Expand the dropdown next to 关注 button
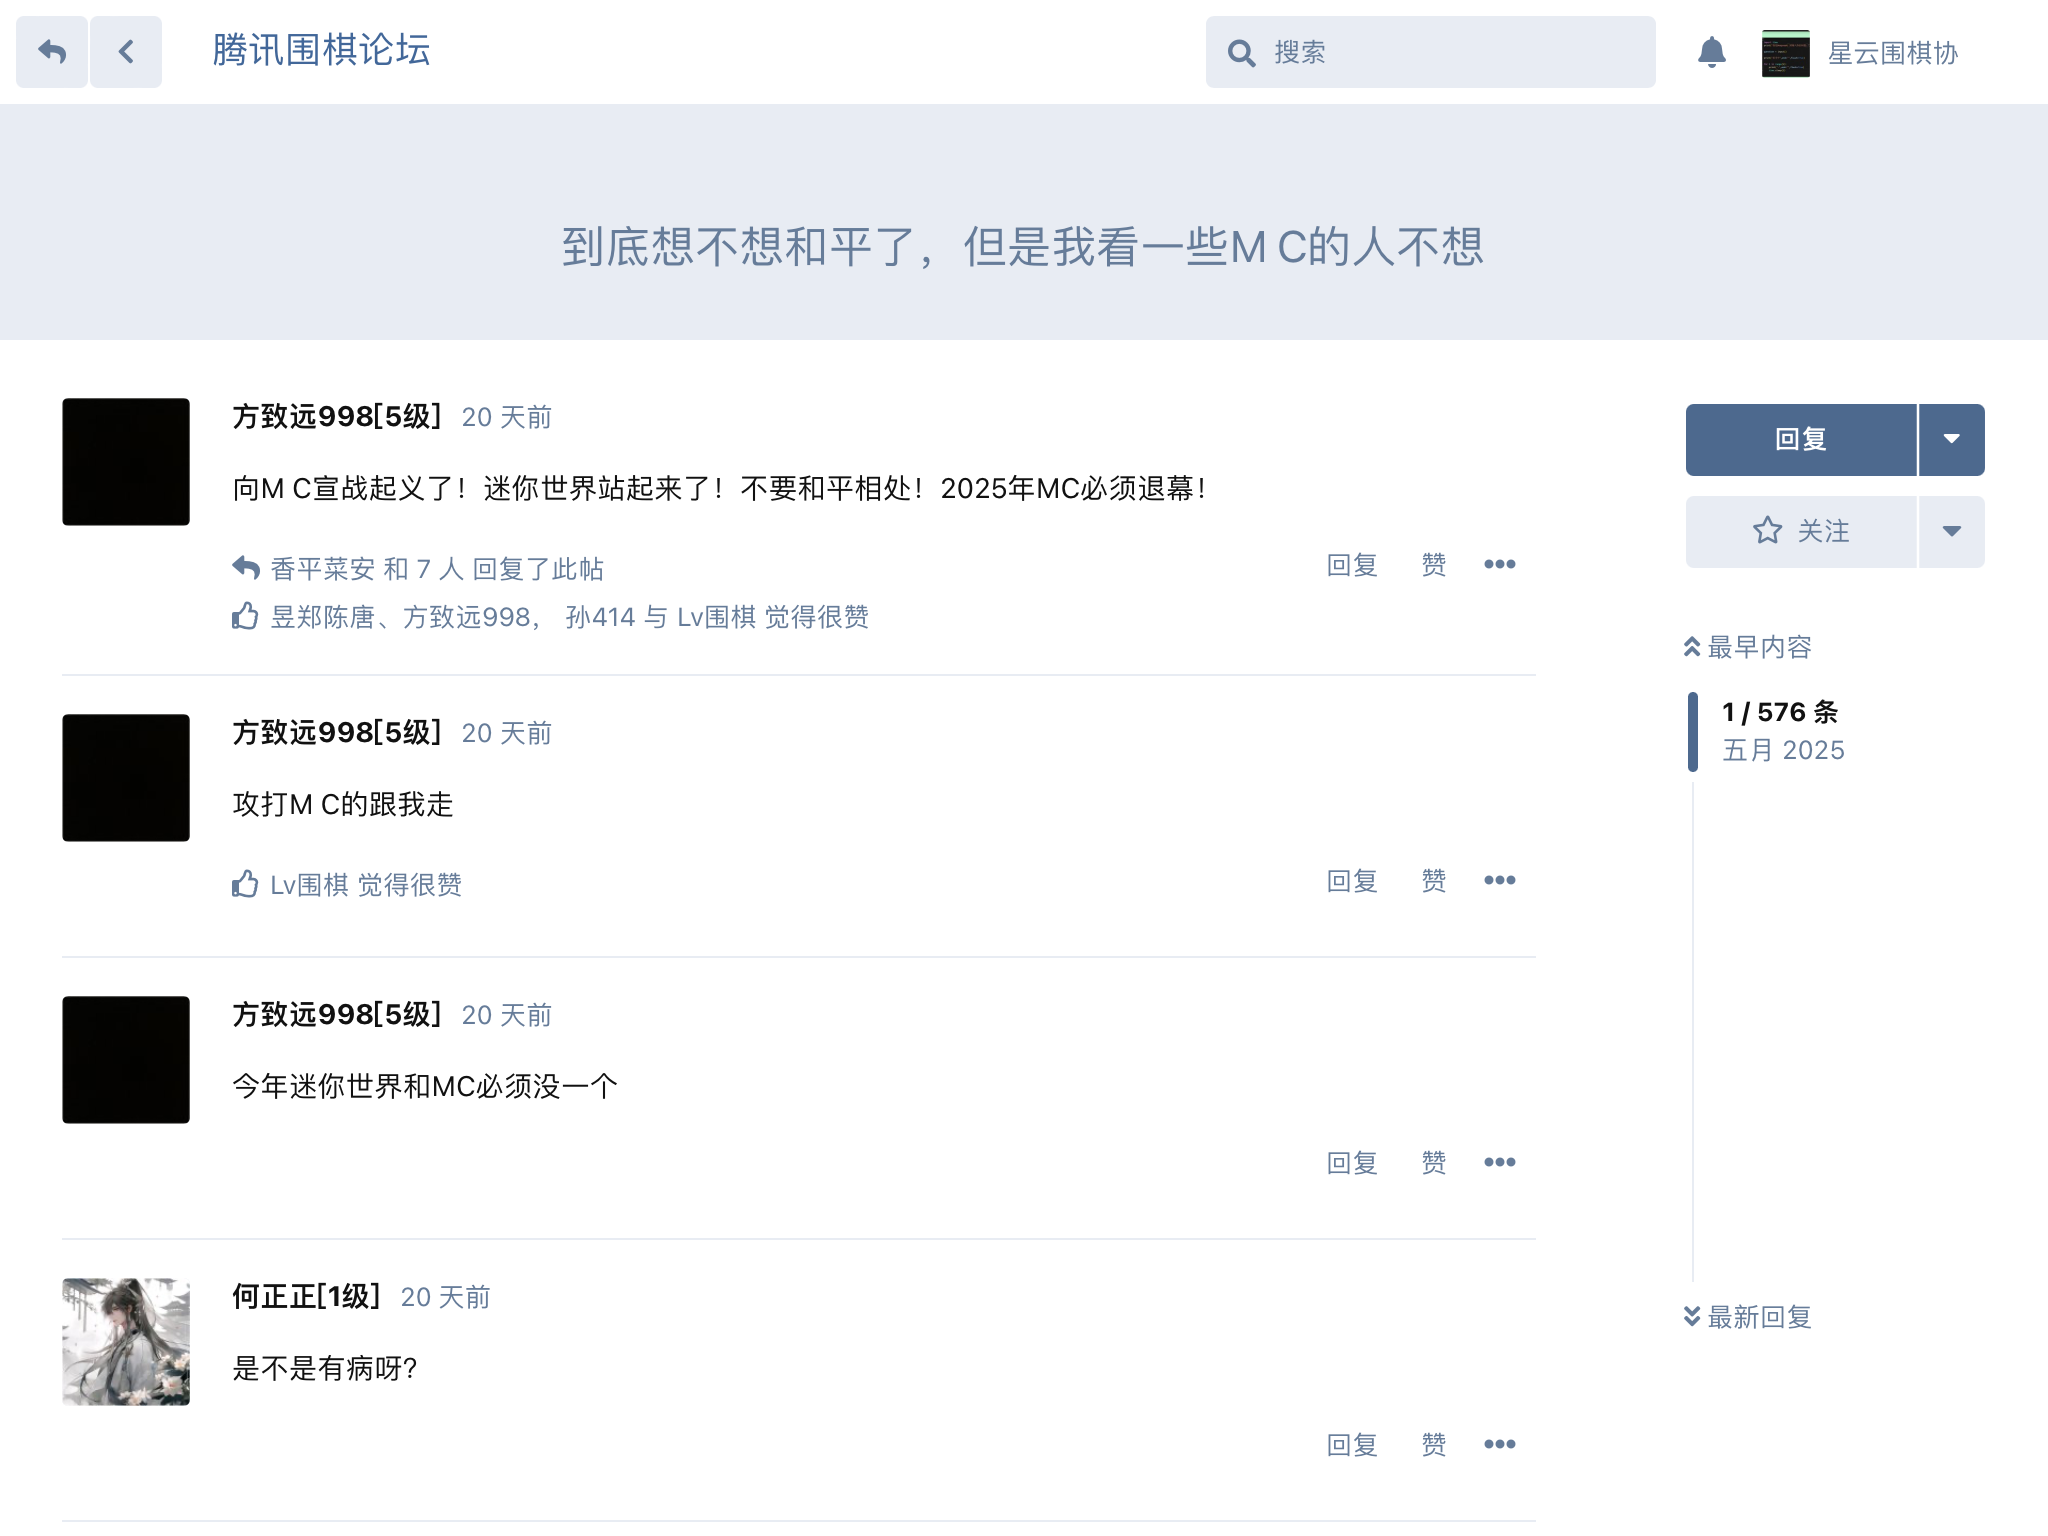This screenshot has width=2048, height=1536. pyautogui.click(x=1952, y=532)
